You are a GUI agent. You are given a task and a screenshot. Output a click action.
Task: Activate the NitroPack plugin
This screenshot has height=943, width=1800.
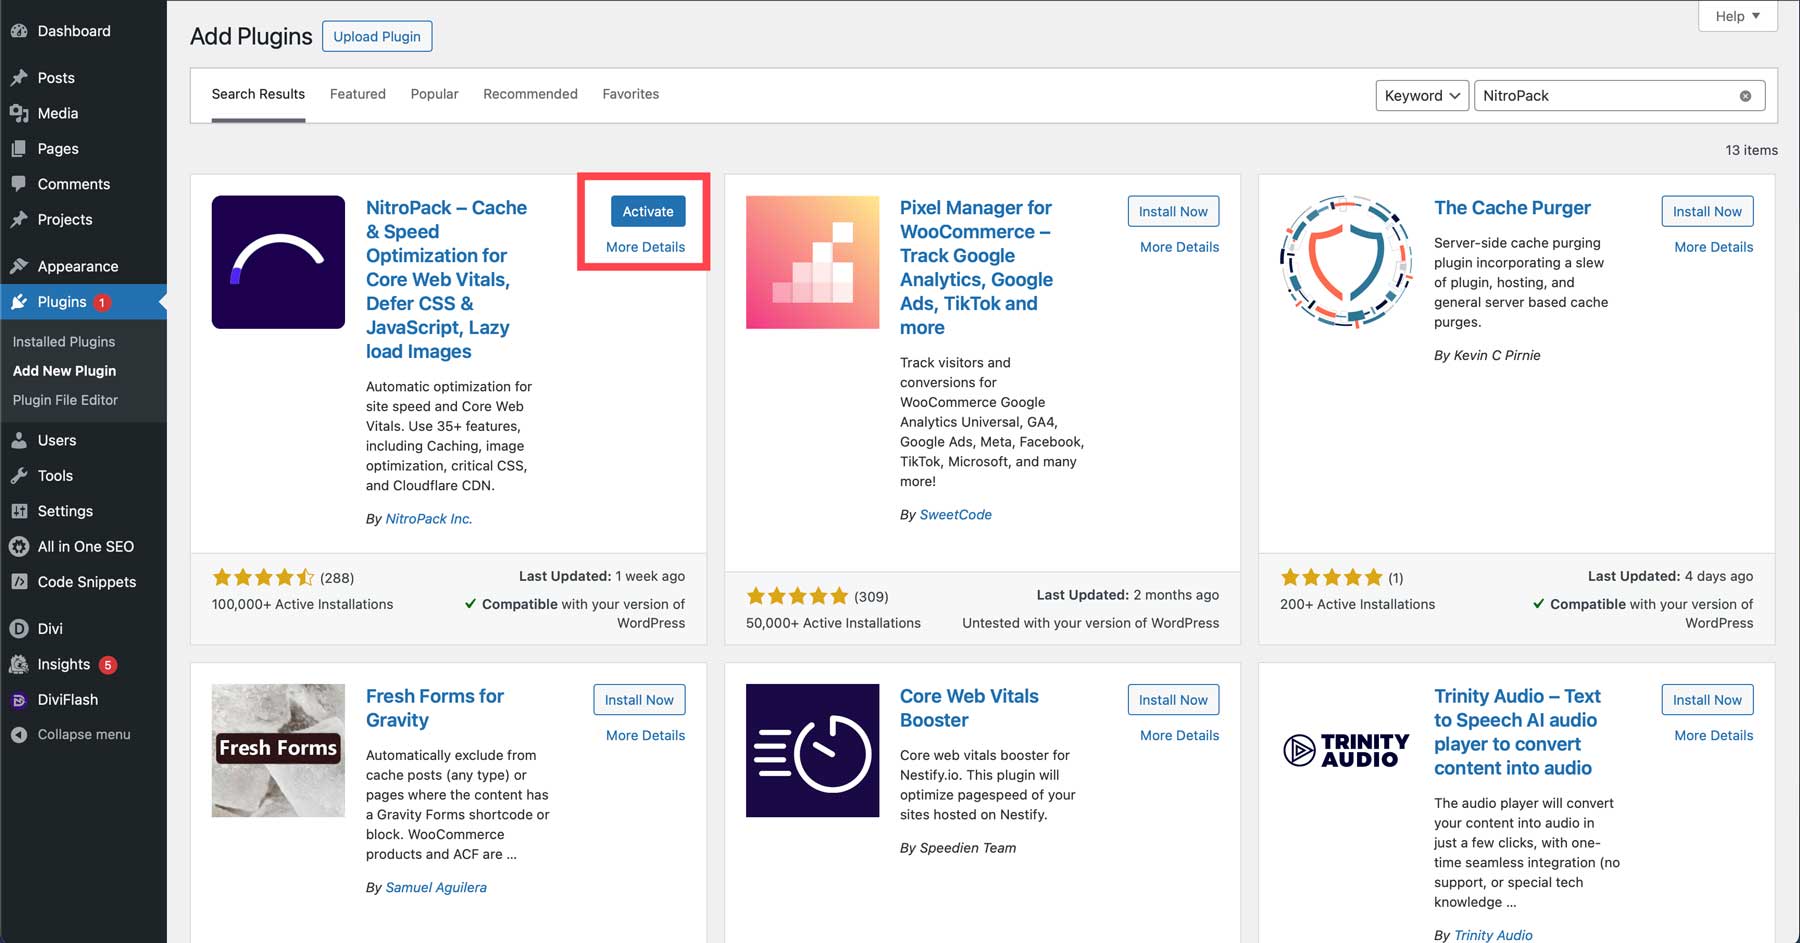[647, 211]
